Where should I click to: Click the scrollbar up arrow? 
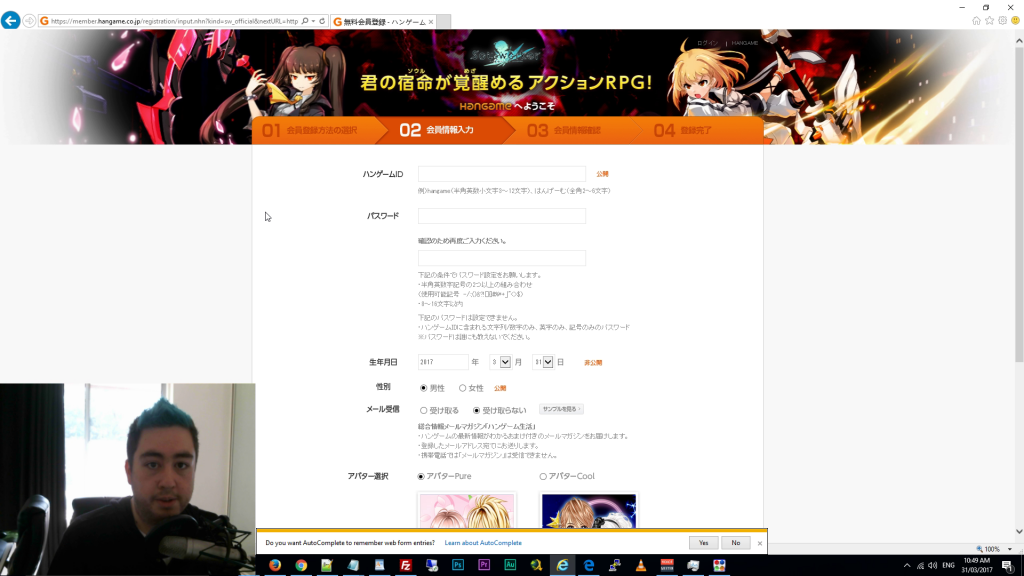(1019, 40)
